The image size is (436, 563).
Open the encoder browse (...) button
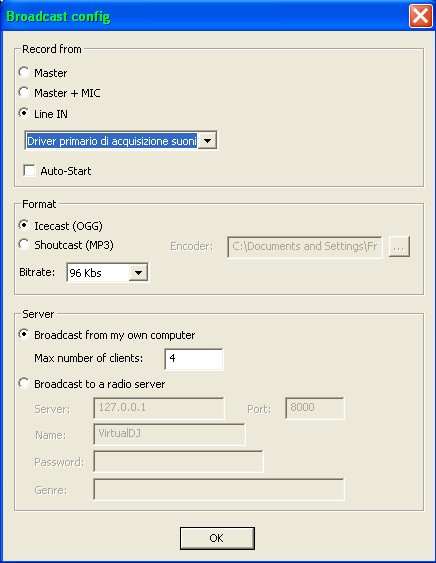(399, 247)
